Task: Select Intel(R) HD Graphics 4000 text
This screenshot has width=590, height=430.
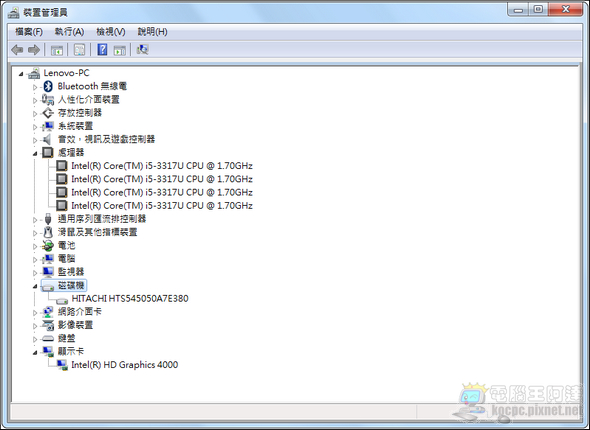Action: click(125, 365)
